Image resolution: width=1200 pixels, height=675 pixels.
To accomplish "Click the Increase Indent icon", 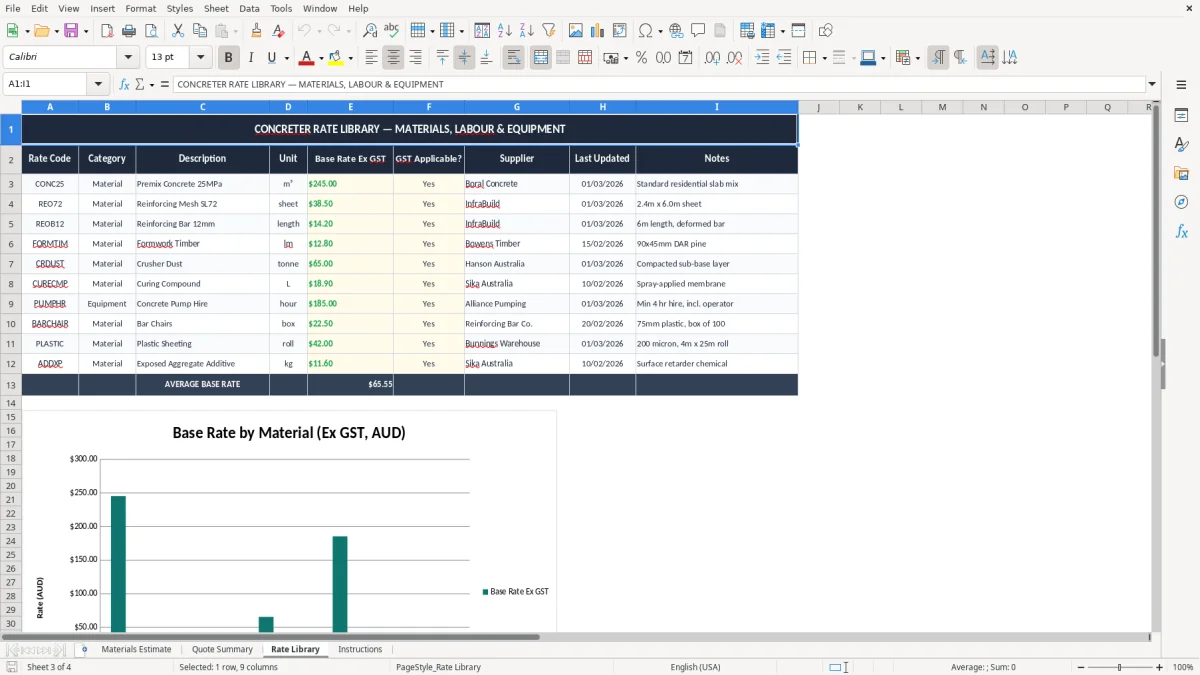I will pos(762,58).
